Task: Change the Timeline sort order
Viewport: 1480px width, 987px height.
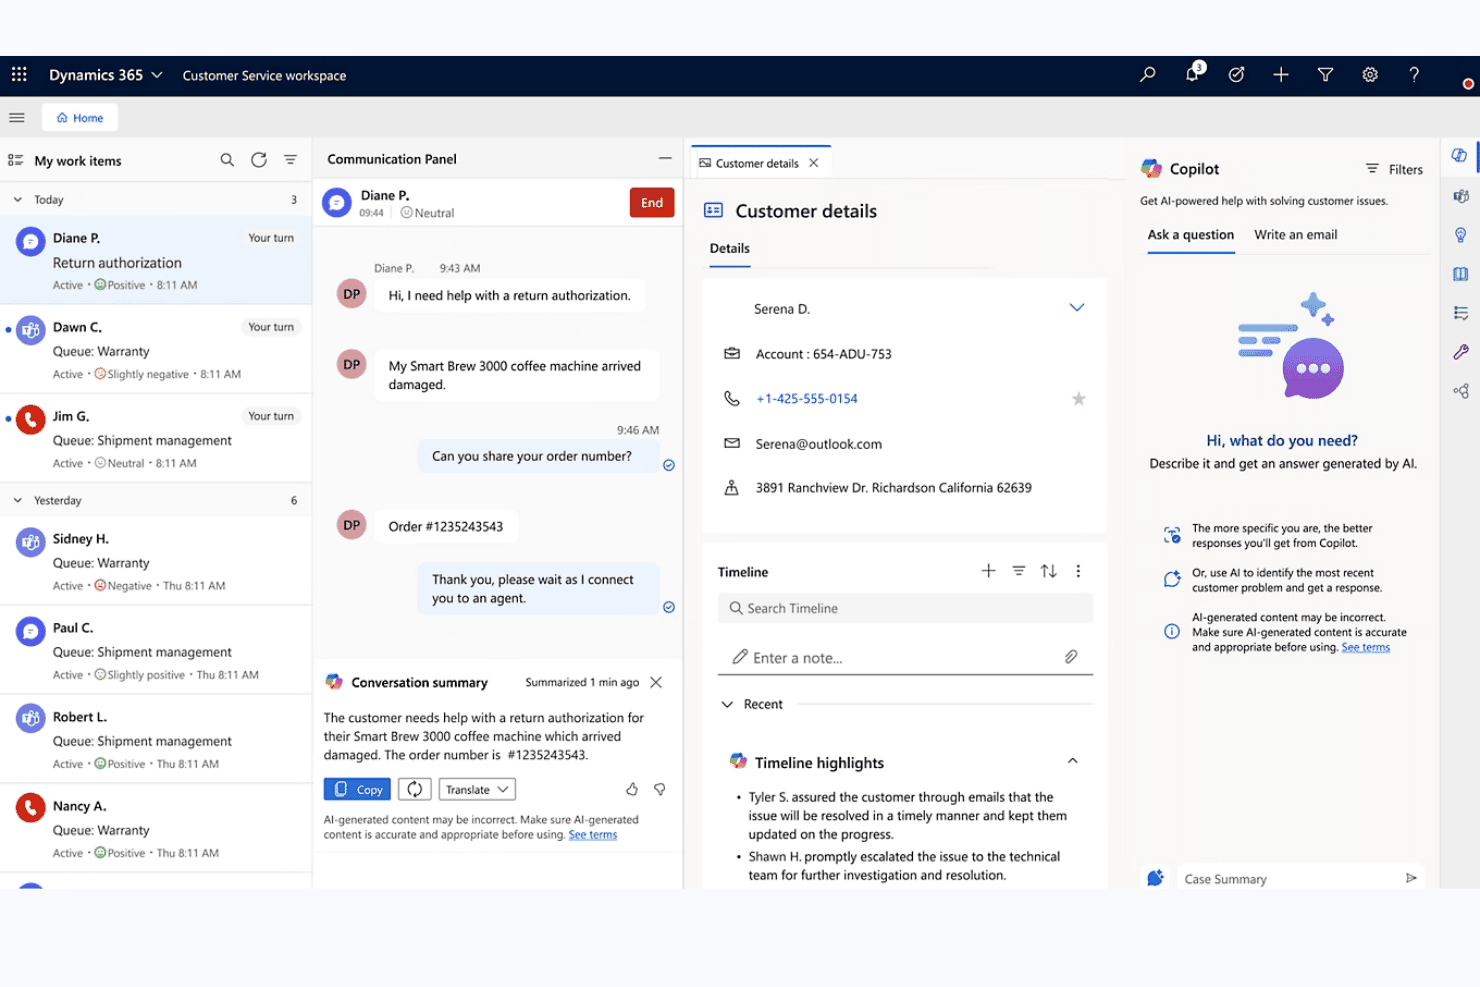Action: [x=1048, y=571]
